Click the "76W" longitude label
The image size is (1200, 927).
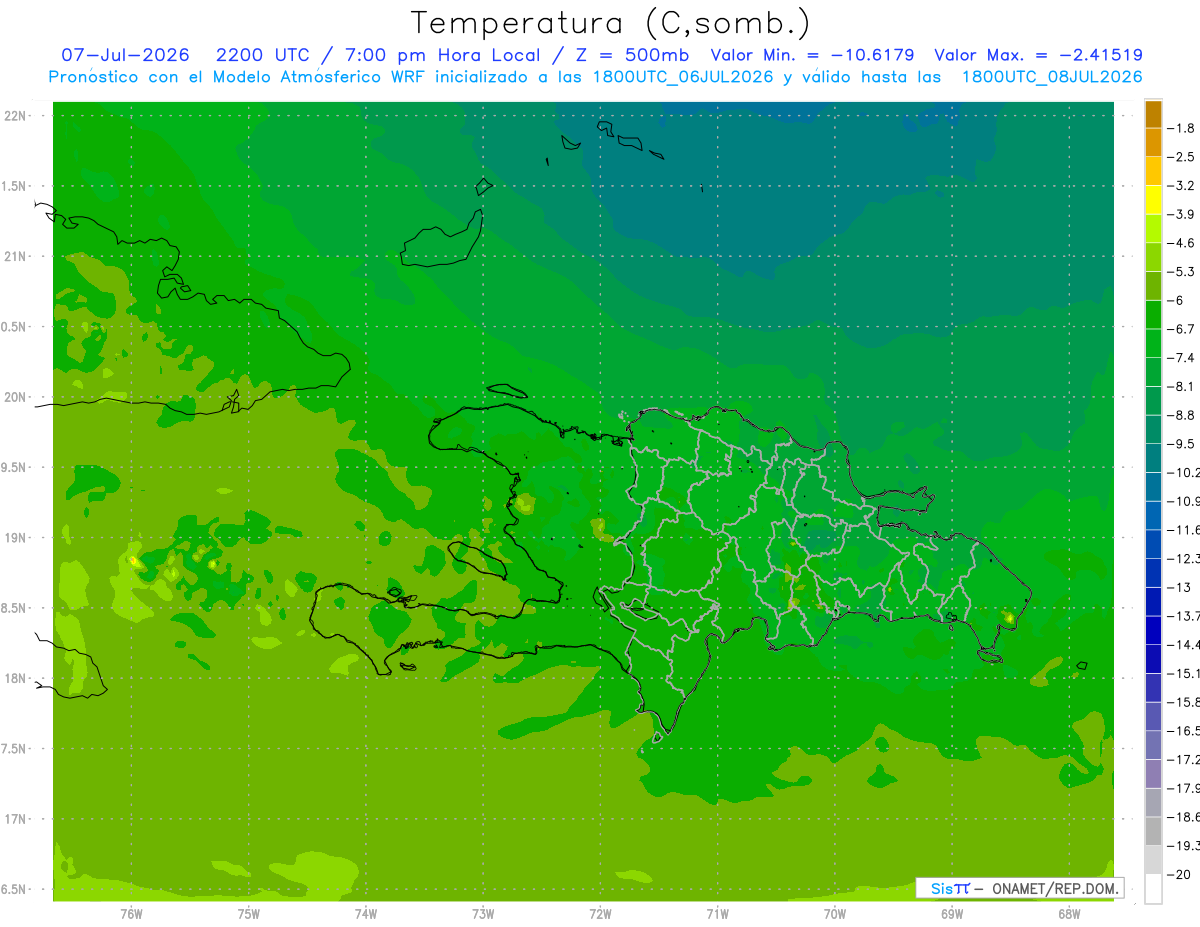(x=131, y=914)
